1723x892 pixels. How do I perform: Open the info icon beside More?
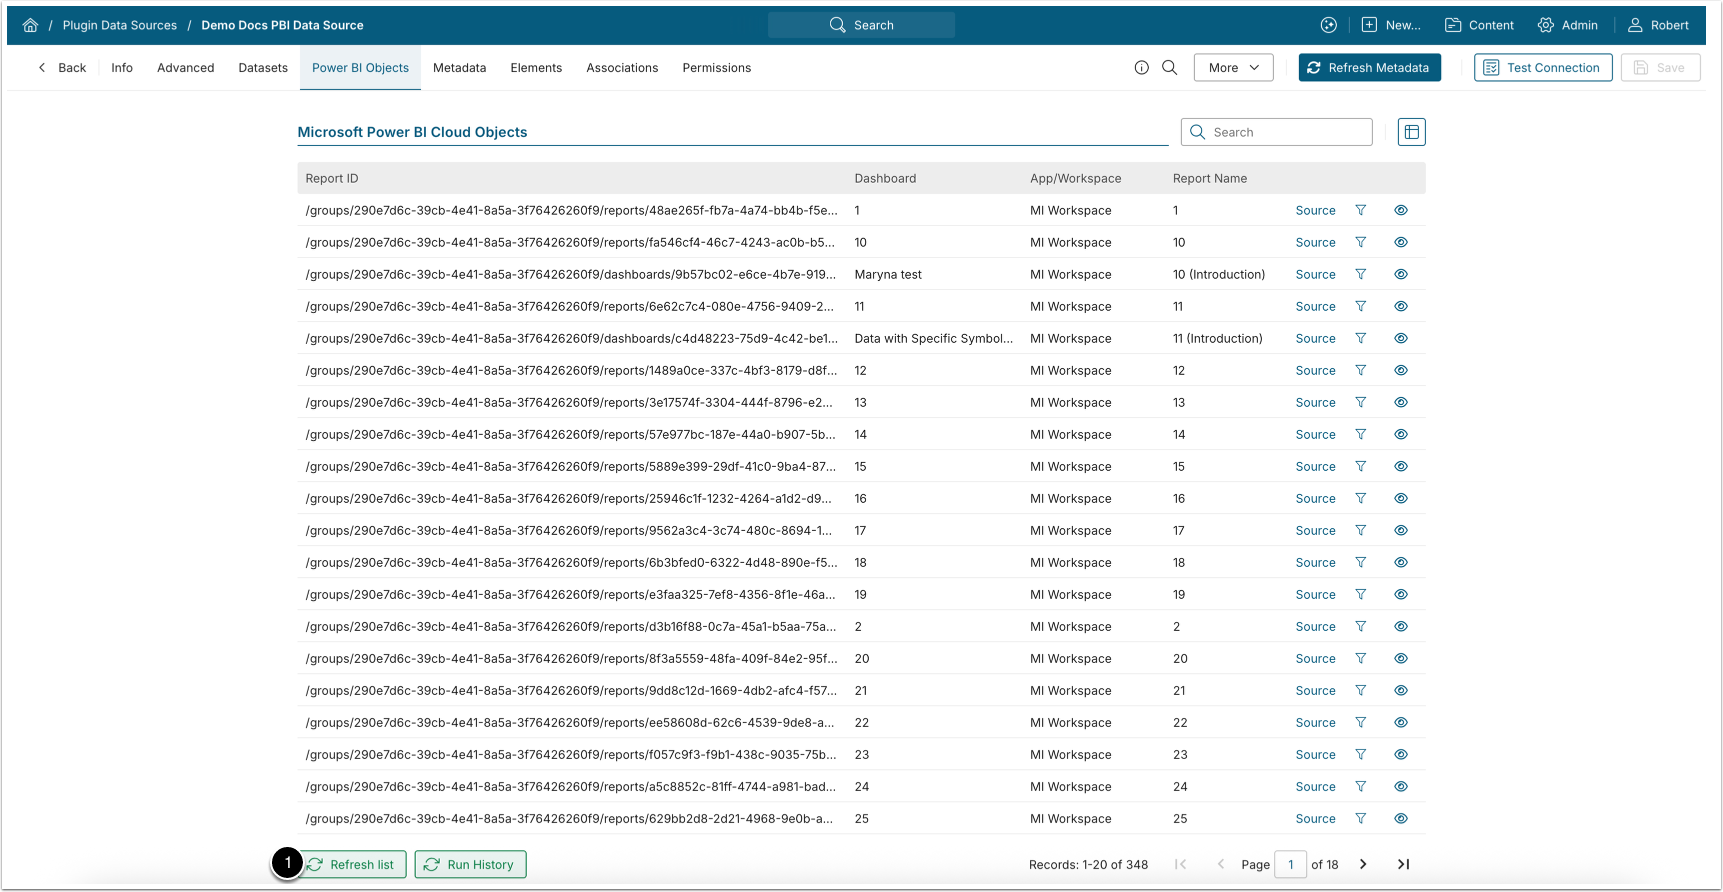[1141, 68]
